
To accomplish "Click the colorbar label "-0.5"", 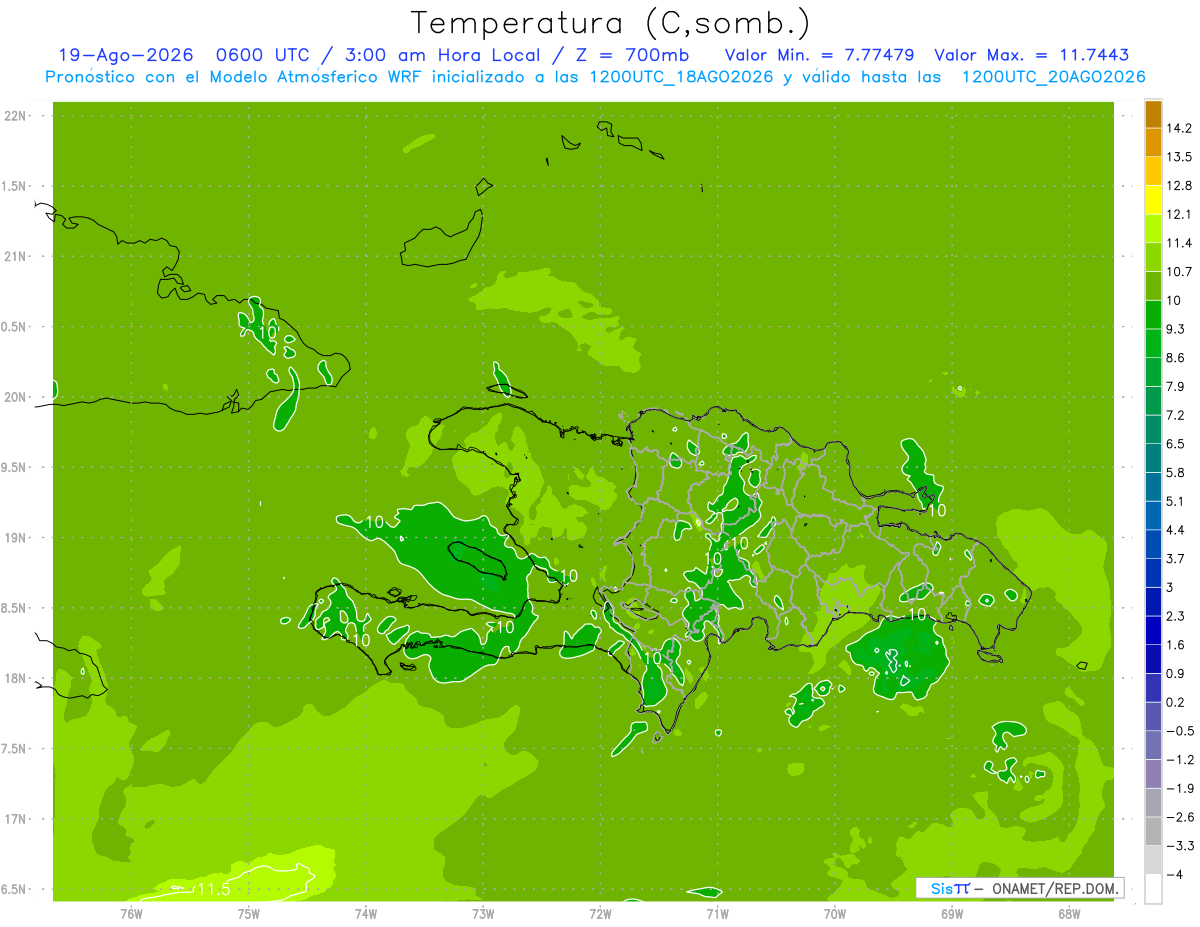I will pyautogui.click(x=1180, y=731).
